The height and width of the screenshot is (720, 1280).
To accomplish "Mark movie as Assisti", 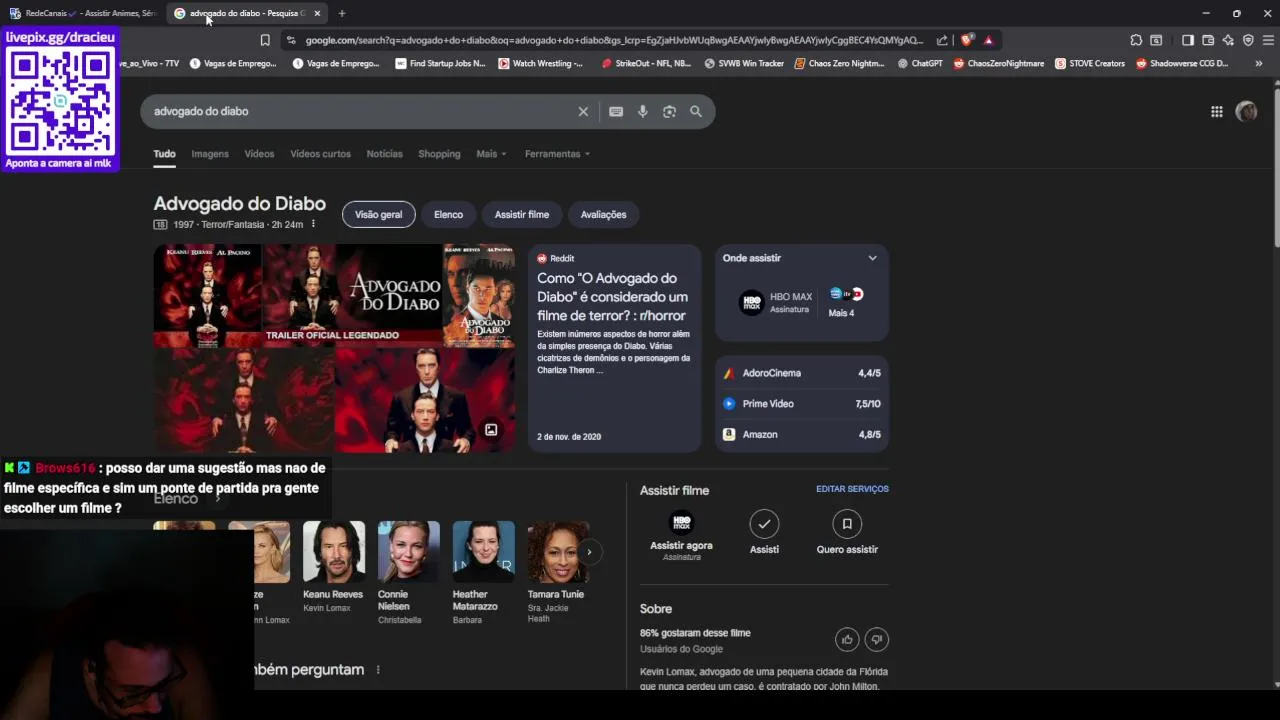I will point(764,533).
